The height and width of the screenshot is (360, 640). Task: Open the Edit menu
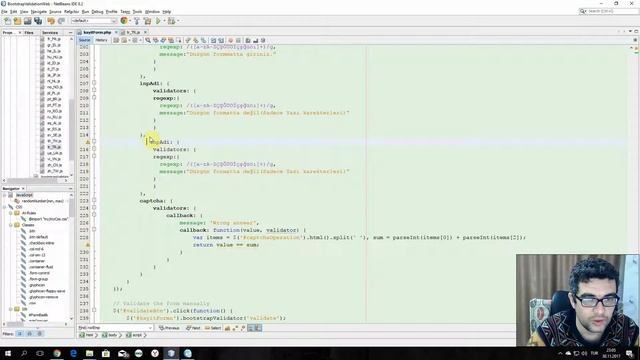[13, 12]
